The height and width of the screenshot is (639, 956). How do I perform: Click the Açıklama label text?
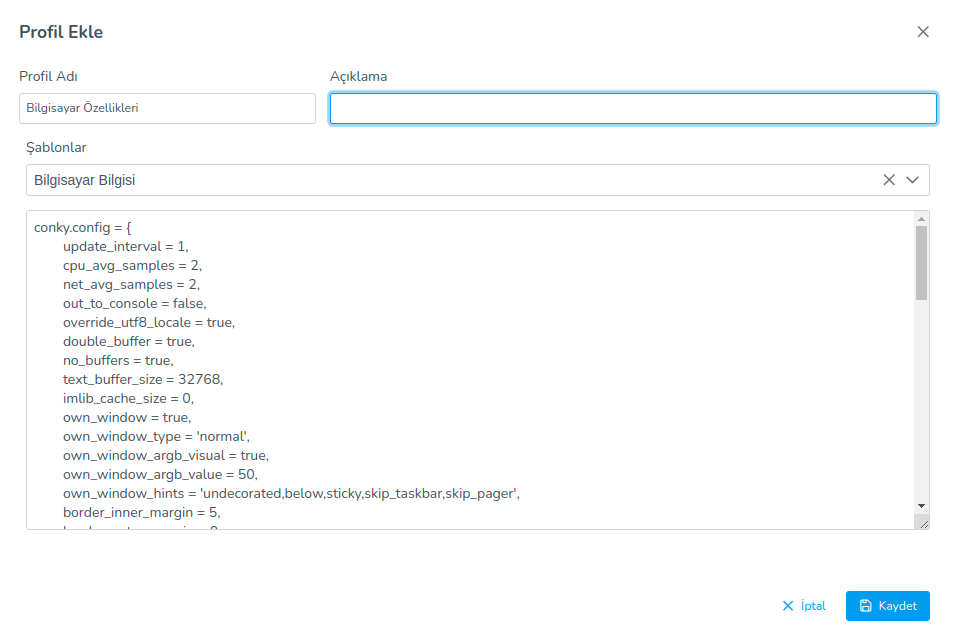358,76
